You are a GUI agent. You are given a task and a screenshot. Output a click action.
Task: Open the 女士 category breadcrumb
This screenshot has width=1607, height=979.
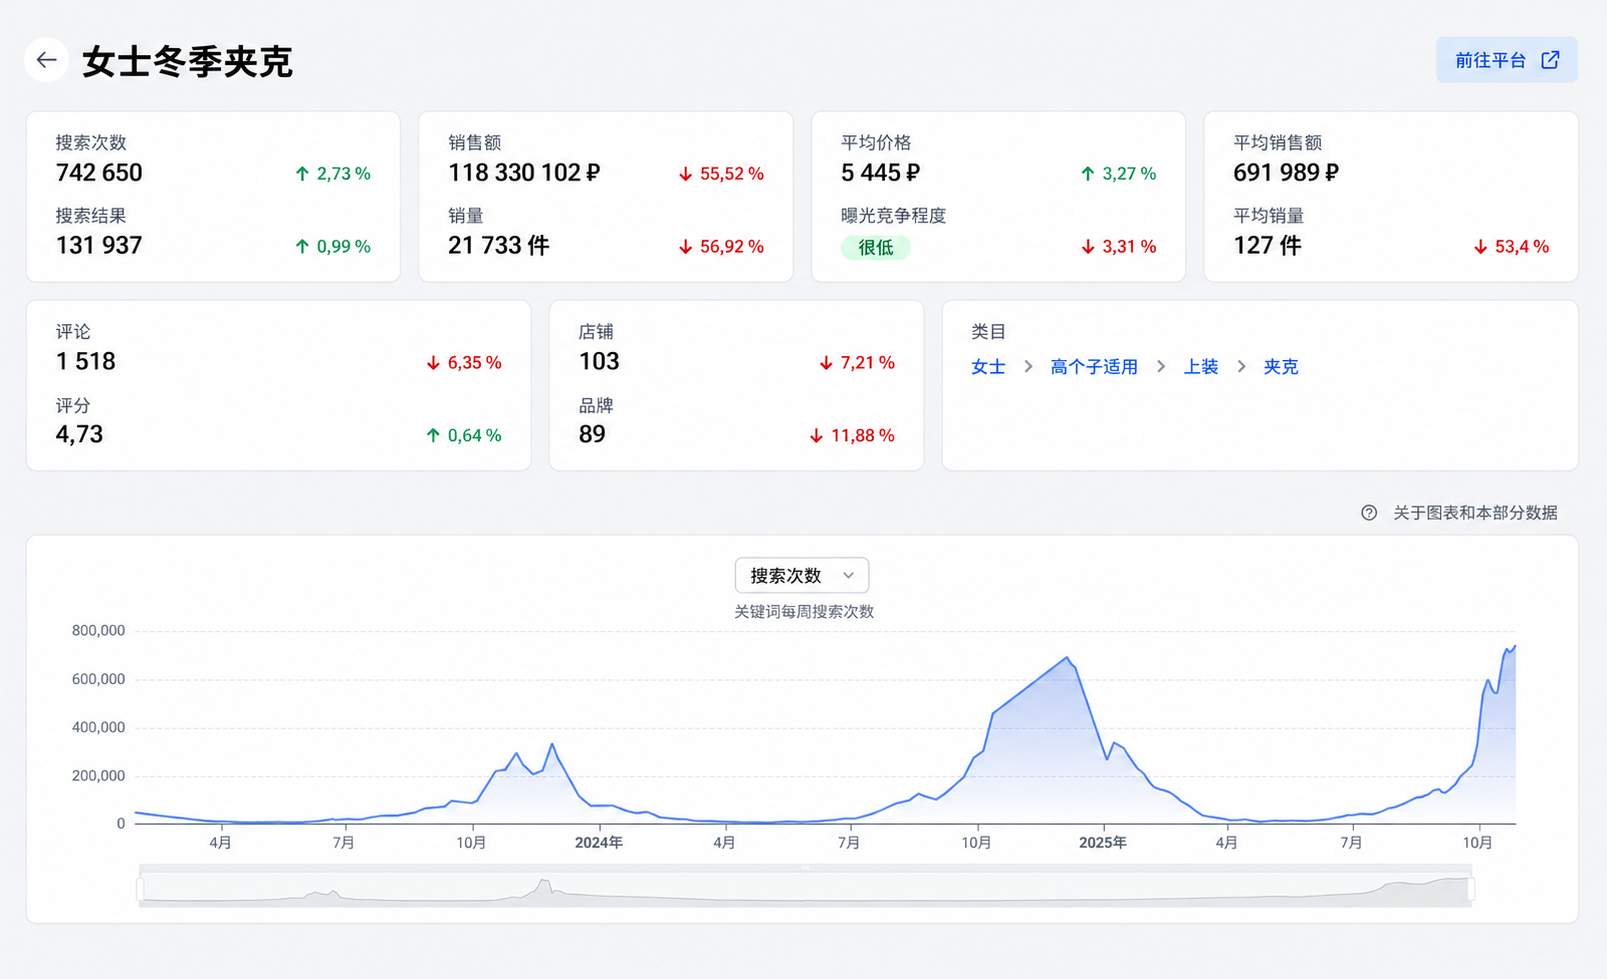(x=988, y=367)
